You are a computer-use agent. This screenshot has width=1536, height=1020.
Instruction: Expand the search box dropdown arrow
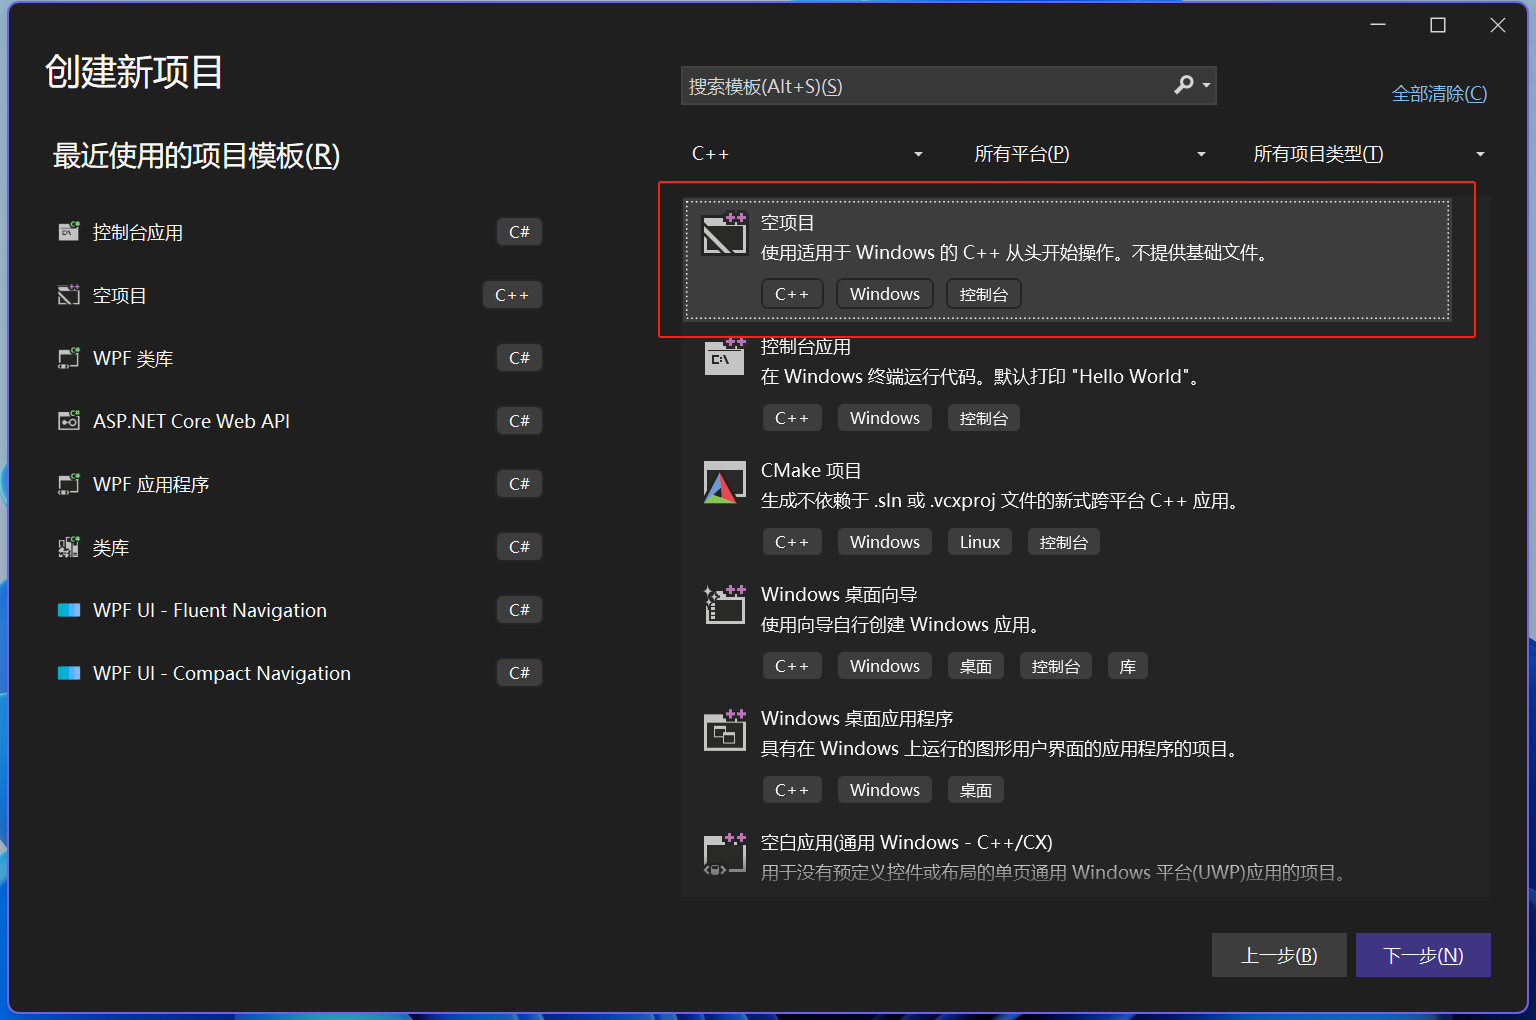point(1207,86)
